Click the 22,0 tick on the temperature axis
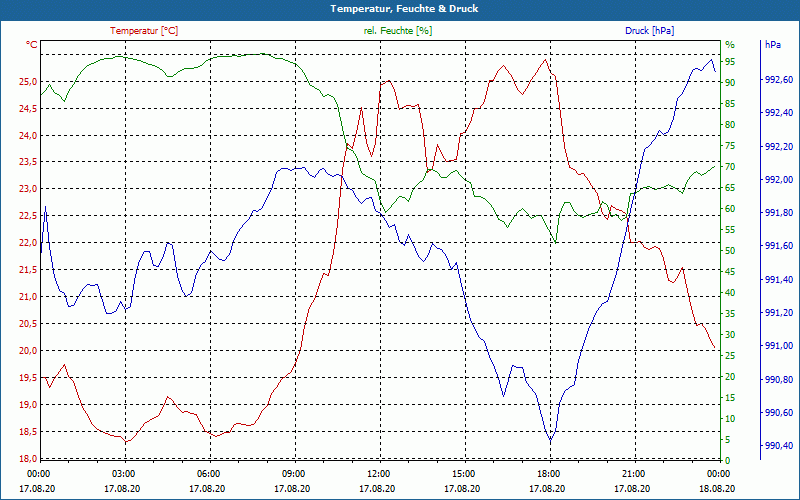Viewport: 800px width, 500px height. click(29, 243)
